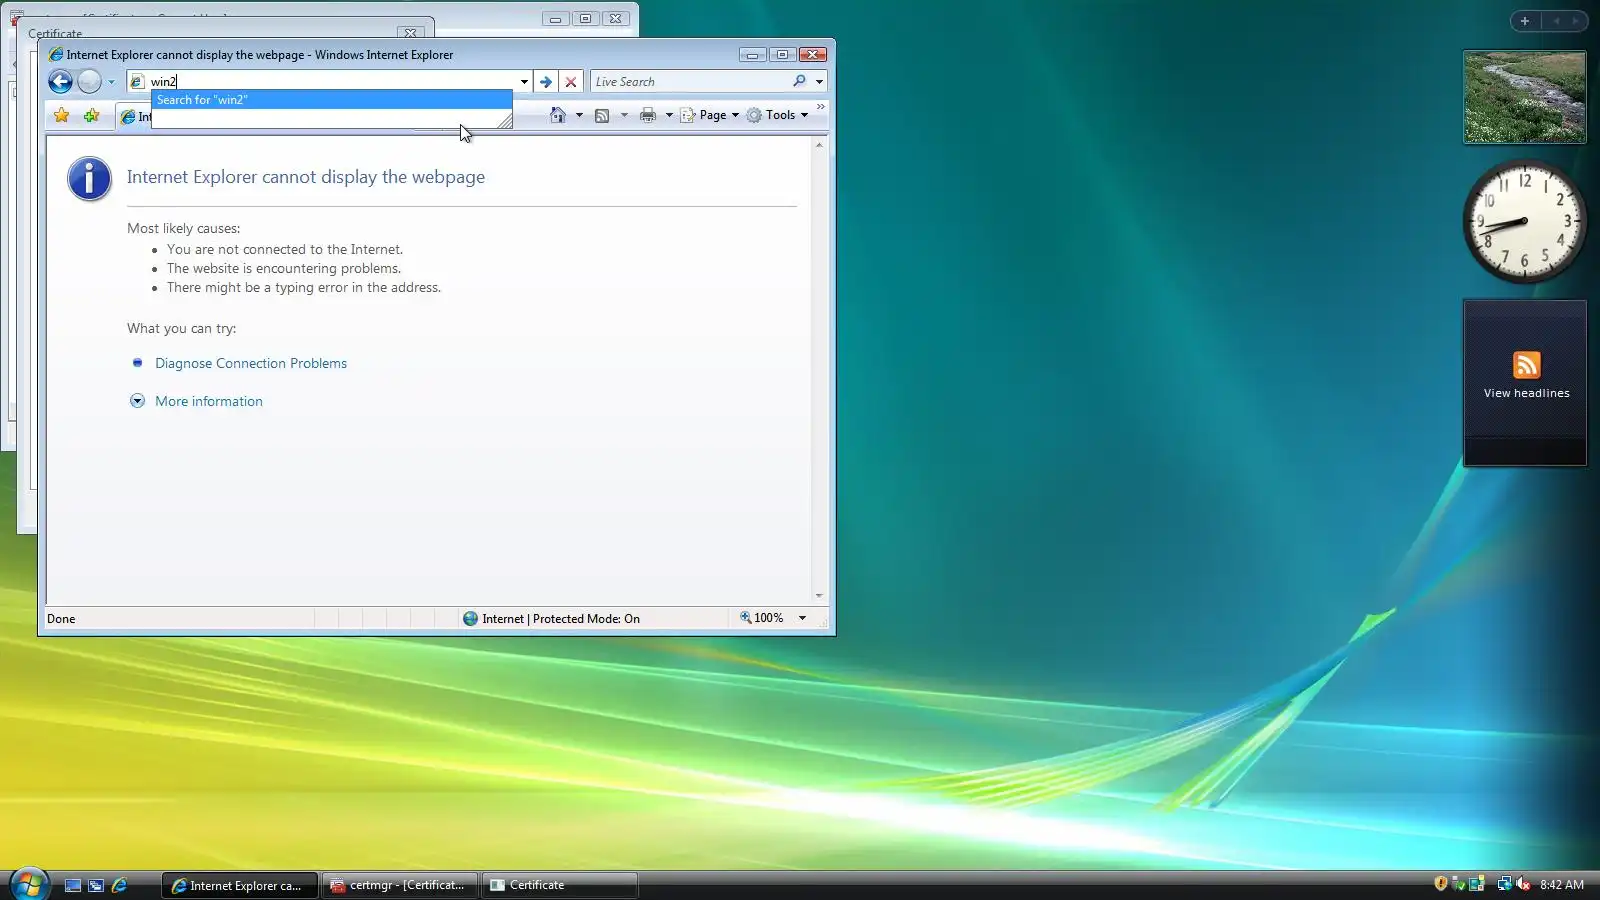Click the network connection tray icon

click(x=1504, y=884)
